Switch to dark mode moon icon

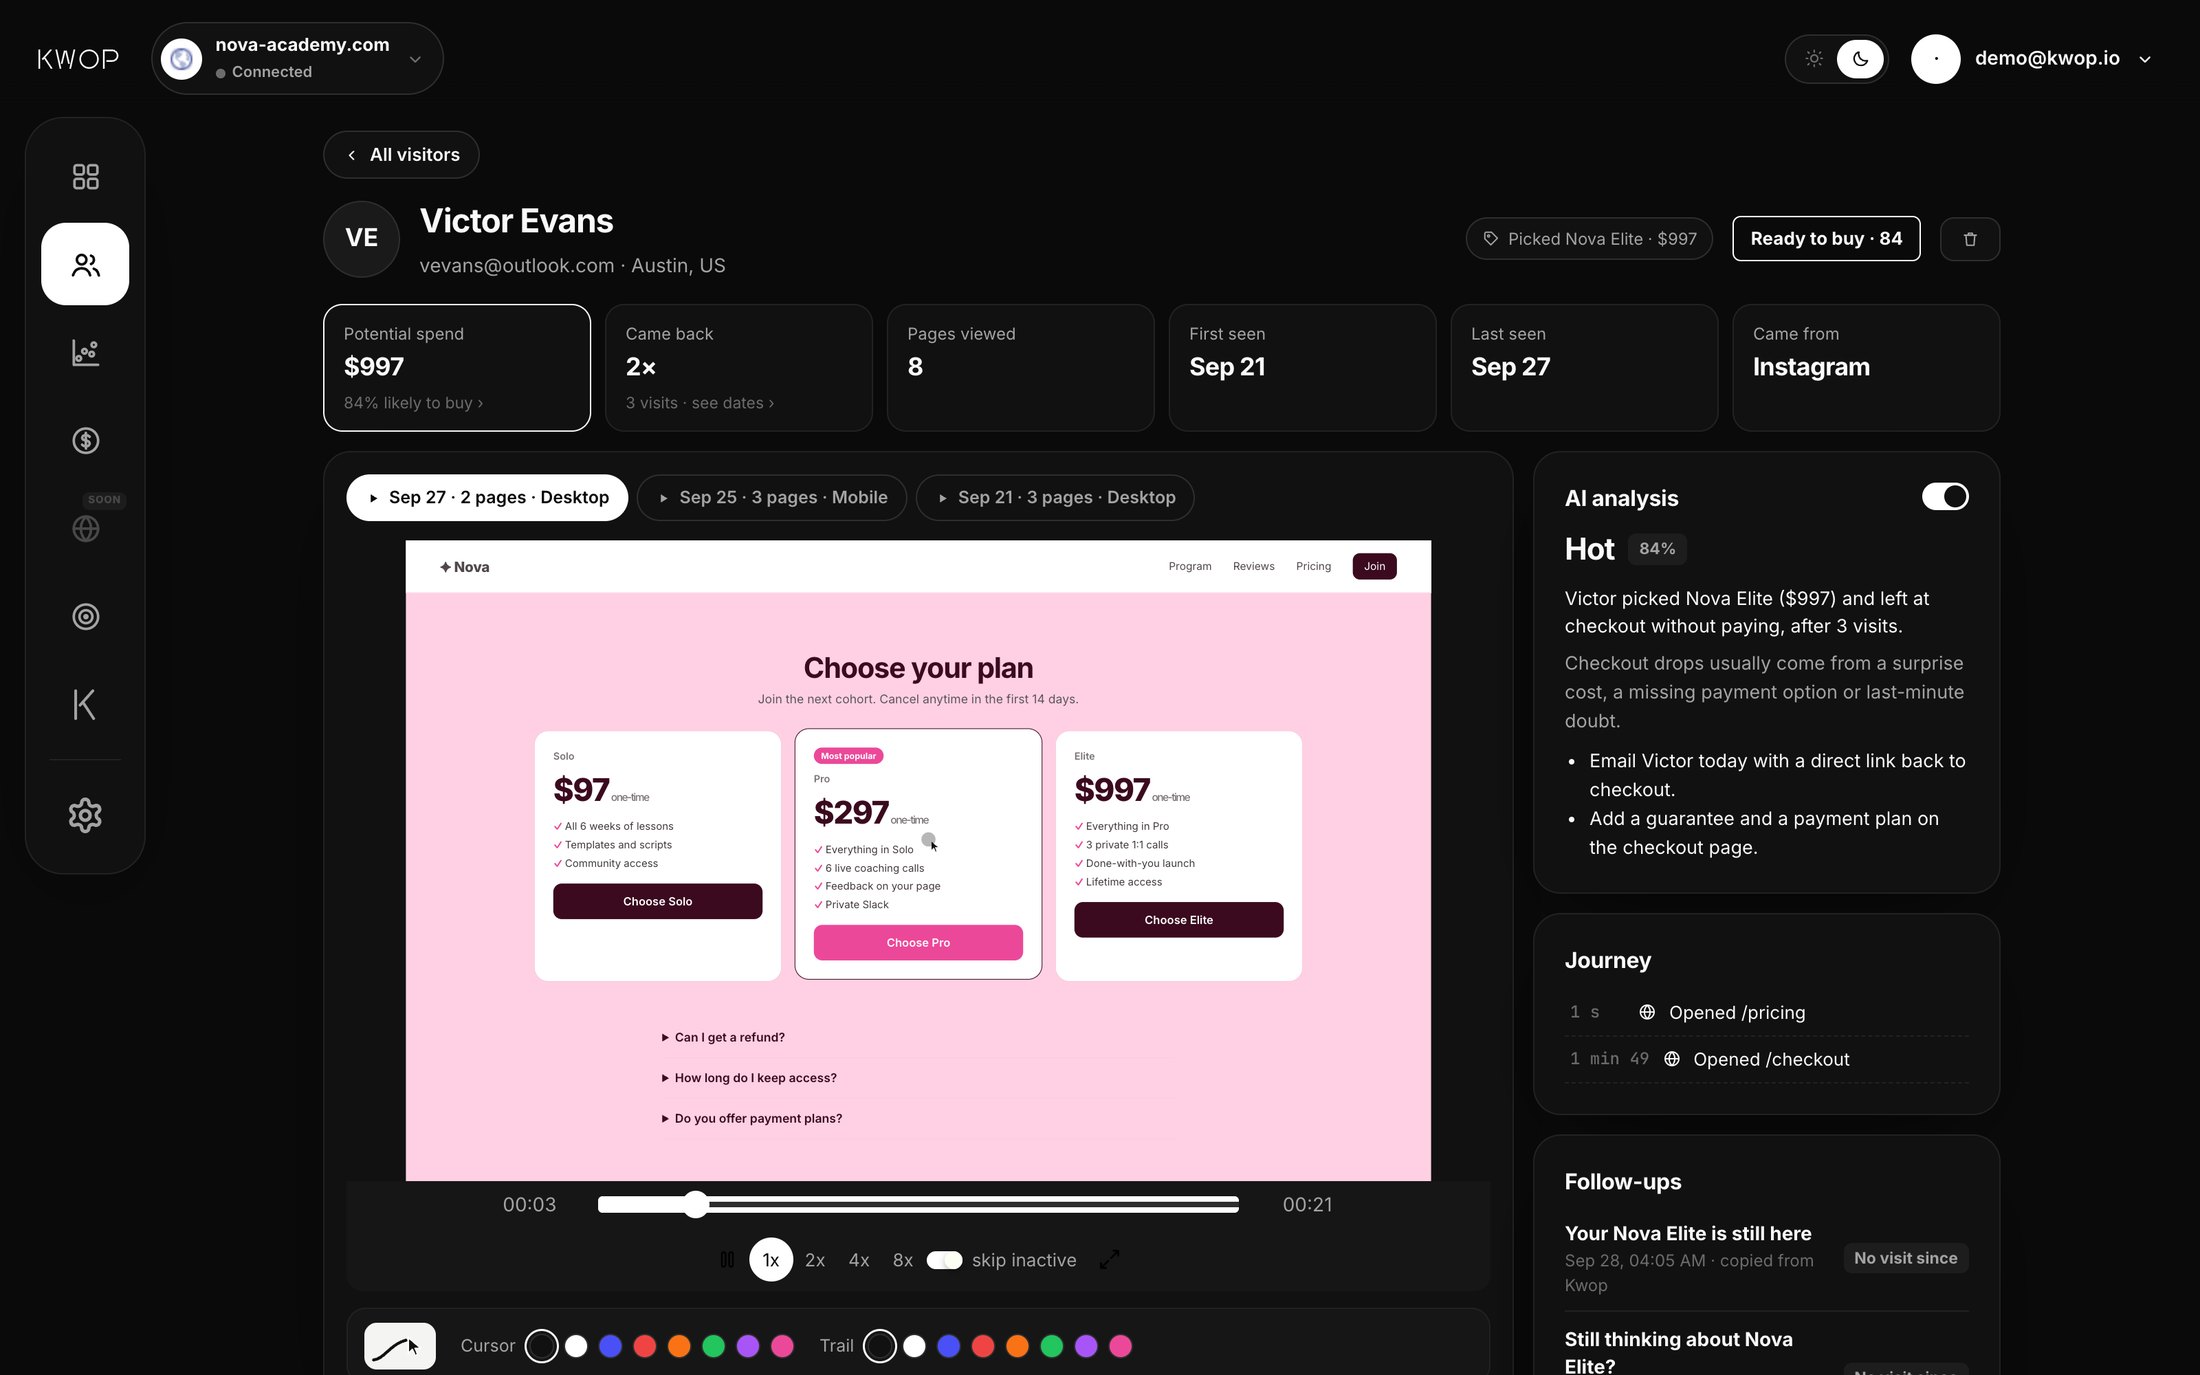(1860, 59)
